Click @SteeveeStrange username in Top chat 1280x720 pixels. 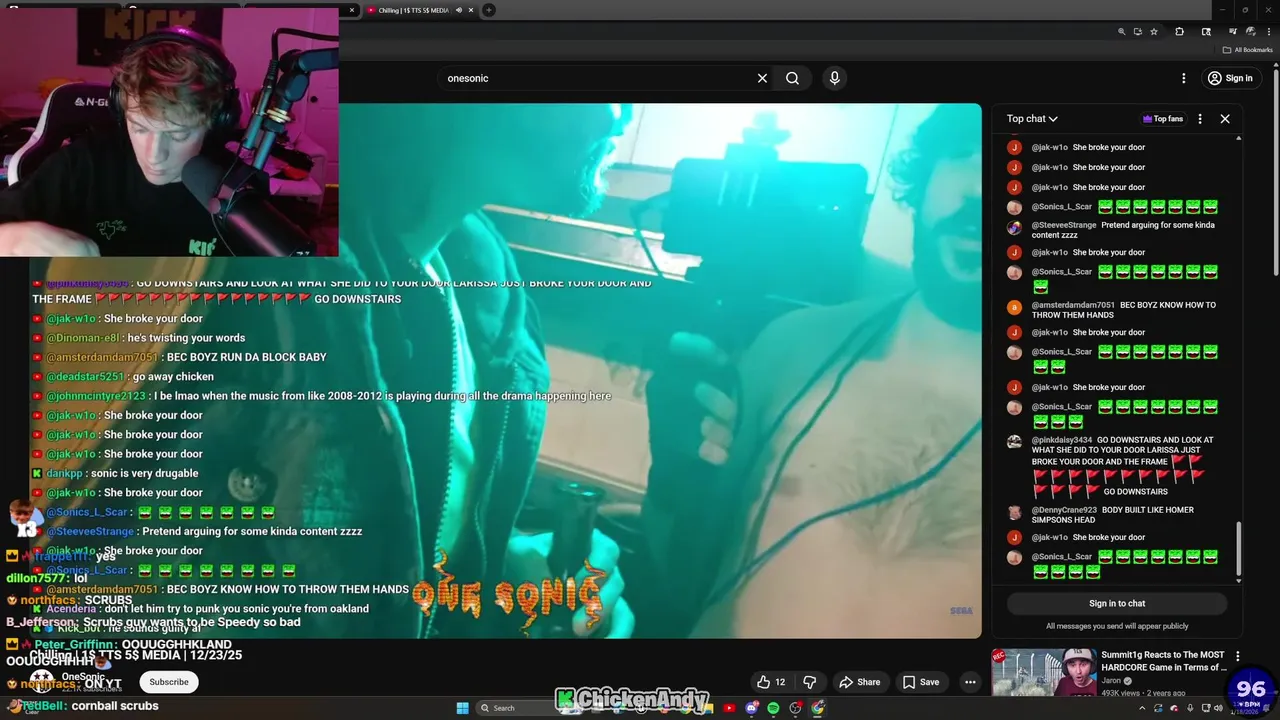(x=1064, y=225)
